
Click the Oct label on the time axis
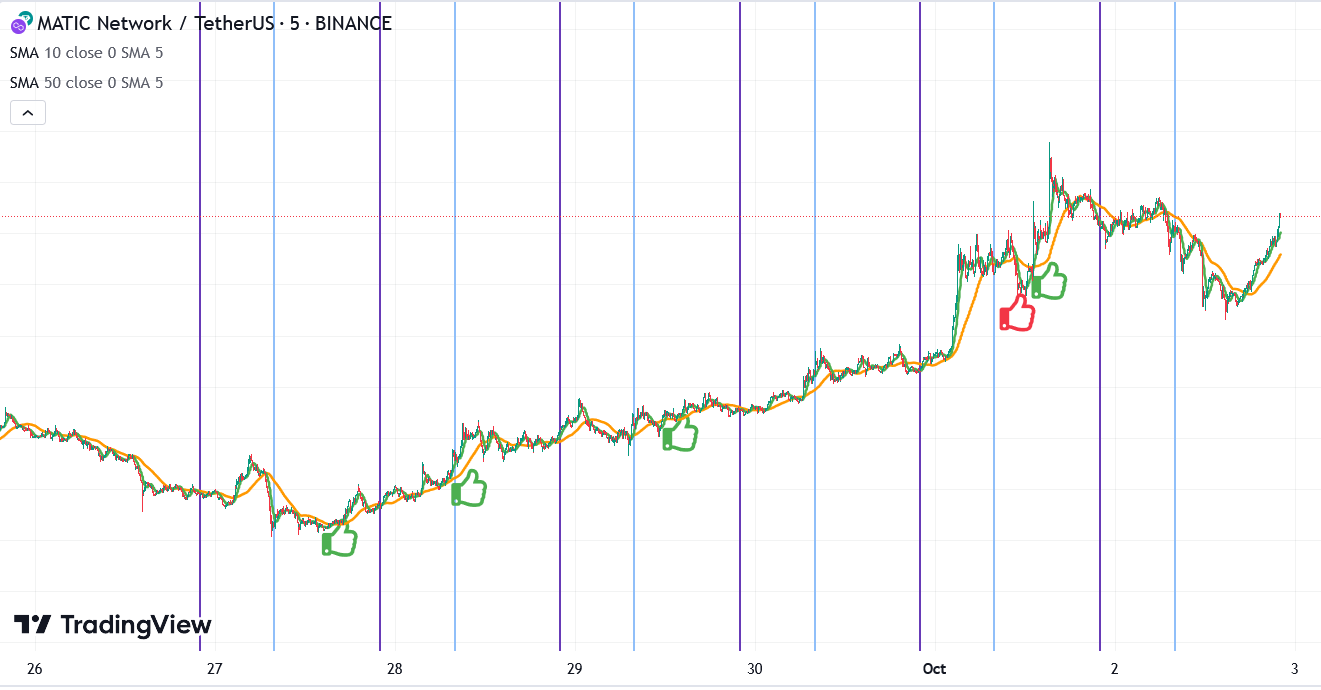pos(936,668)
